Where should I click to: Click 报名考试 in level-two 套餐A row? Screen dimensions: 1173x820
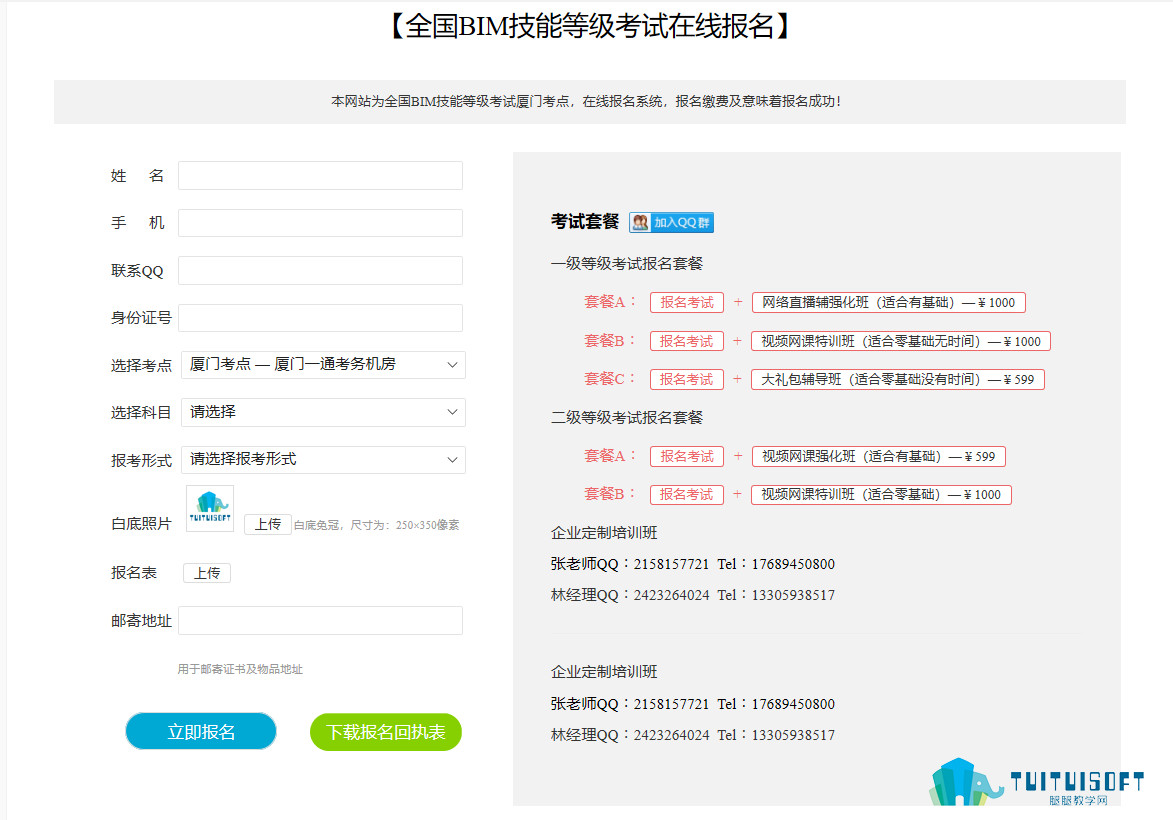pyautogui.click(x=687, y=456)
